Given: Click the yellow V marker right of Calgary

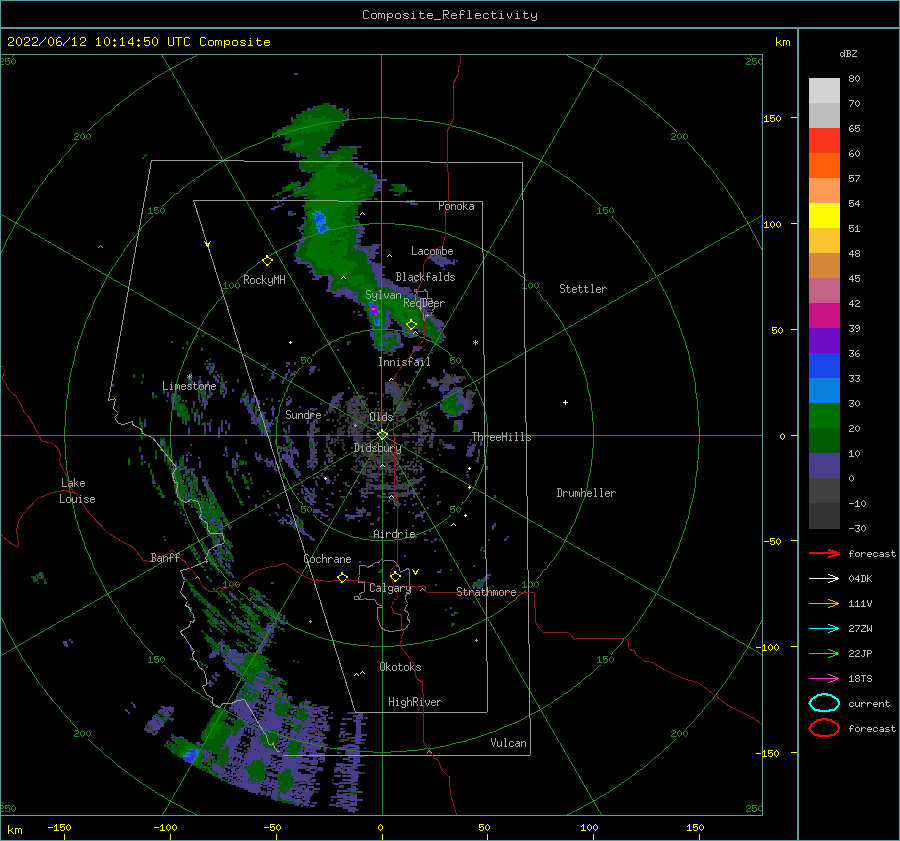Looking at the screenshot, I should point(415,572).
